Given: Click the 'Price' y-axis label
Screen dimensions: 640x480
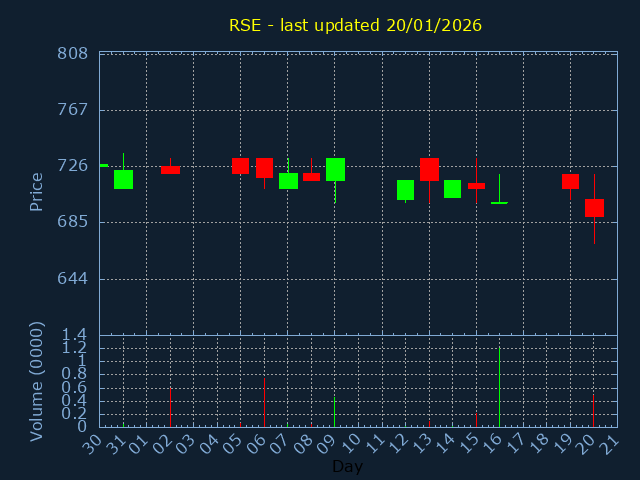Looking at the screenshot, I should [x=36, y=191].
